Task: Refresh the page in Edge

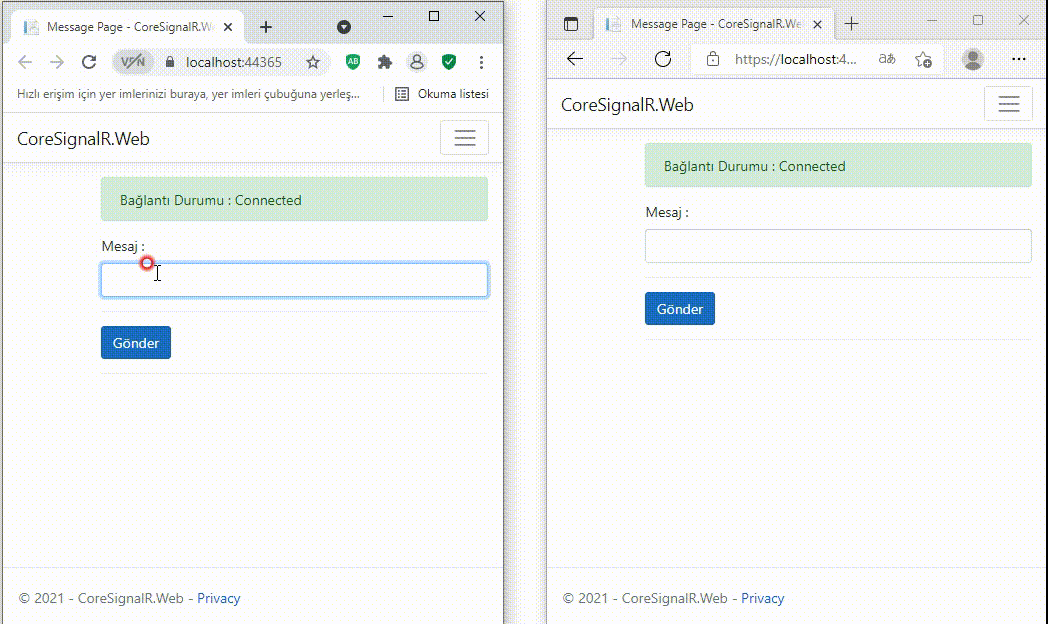Action: pyautogui.click(x=663, y=59)
